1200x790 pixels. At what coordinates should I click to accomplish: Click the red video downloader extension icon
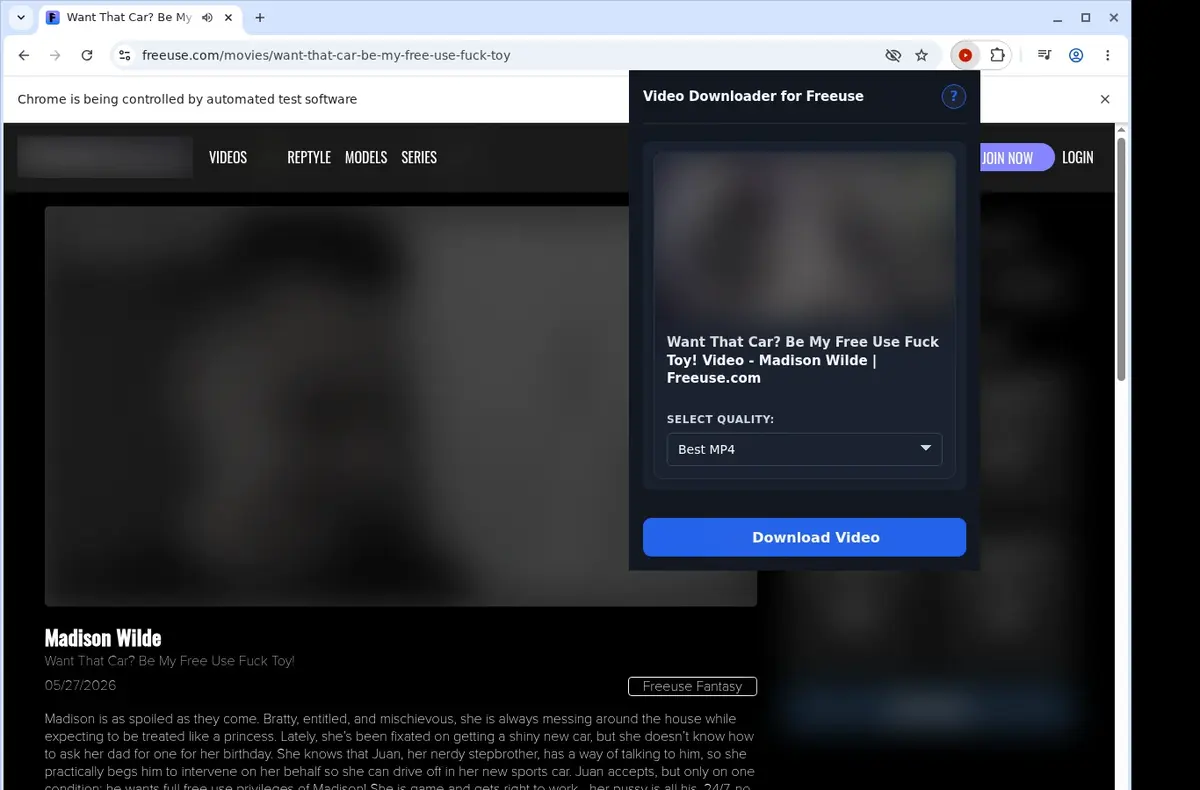(x=965, y=56)
